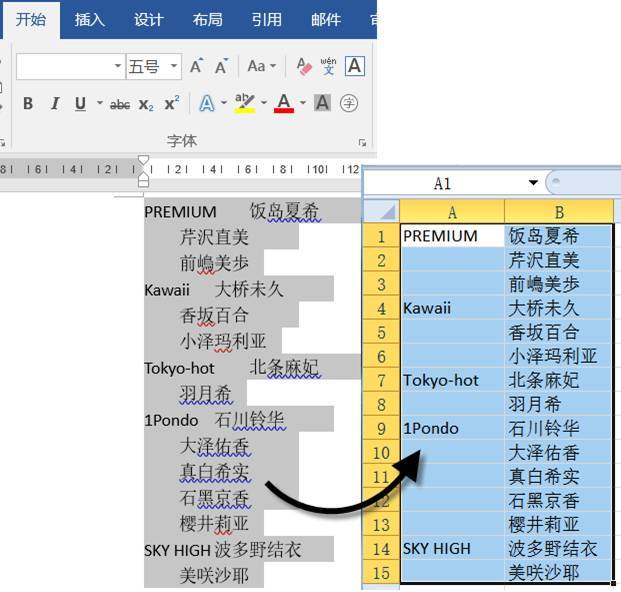
Task: Select Excel row 1 header
Action: tap(381, 236)
